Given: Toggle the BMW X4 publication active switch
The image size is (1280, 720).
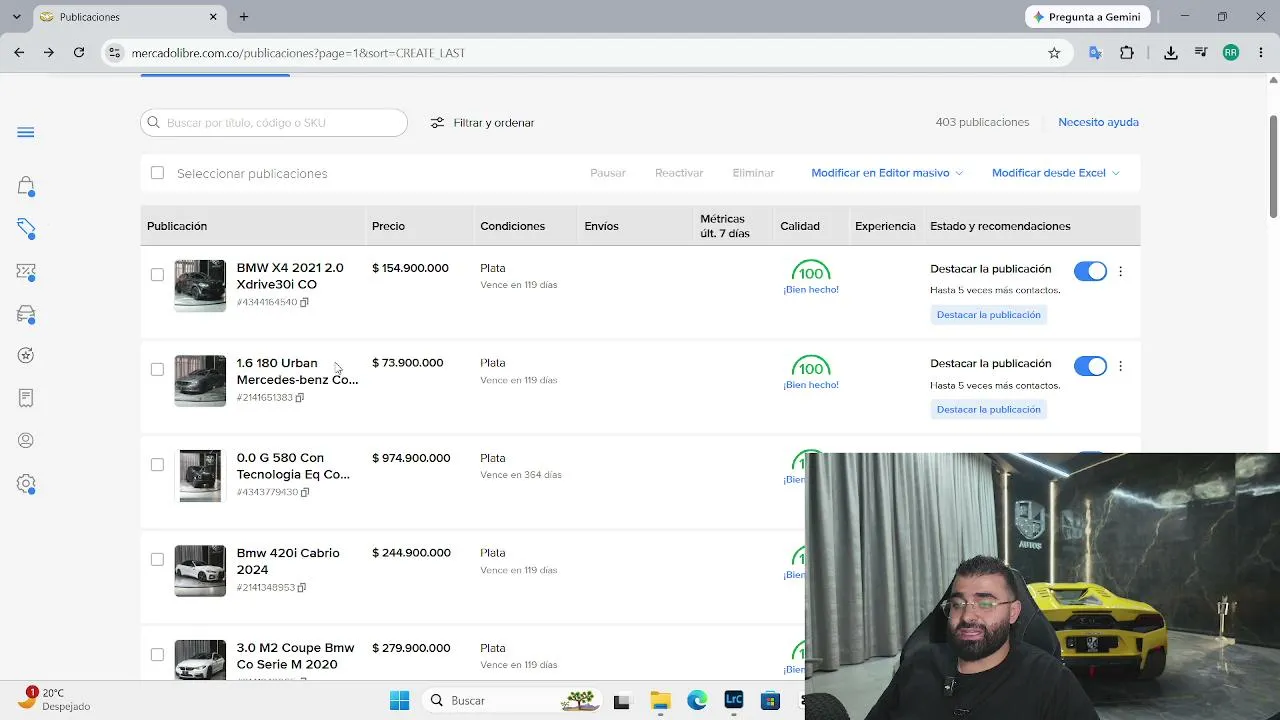Looking at the screenshot, I should tap(1090, 271).
